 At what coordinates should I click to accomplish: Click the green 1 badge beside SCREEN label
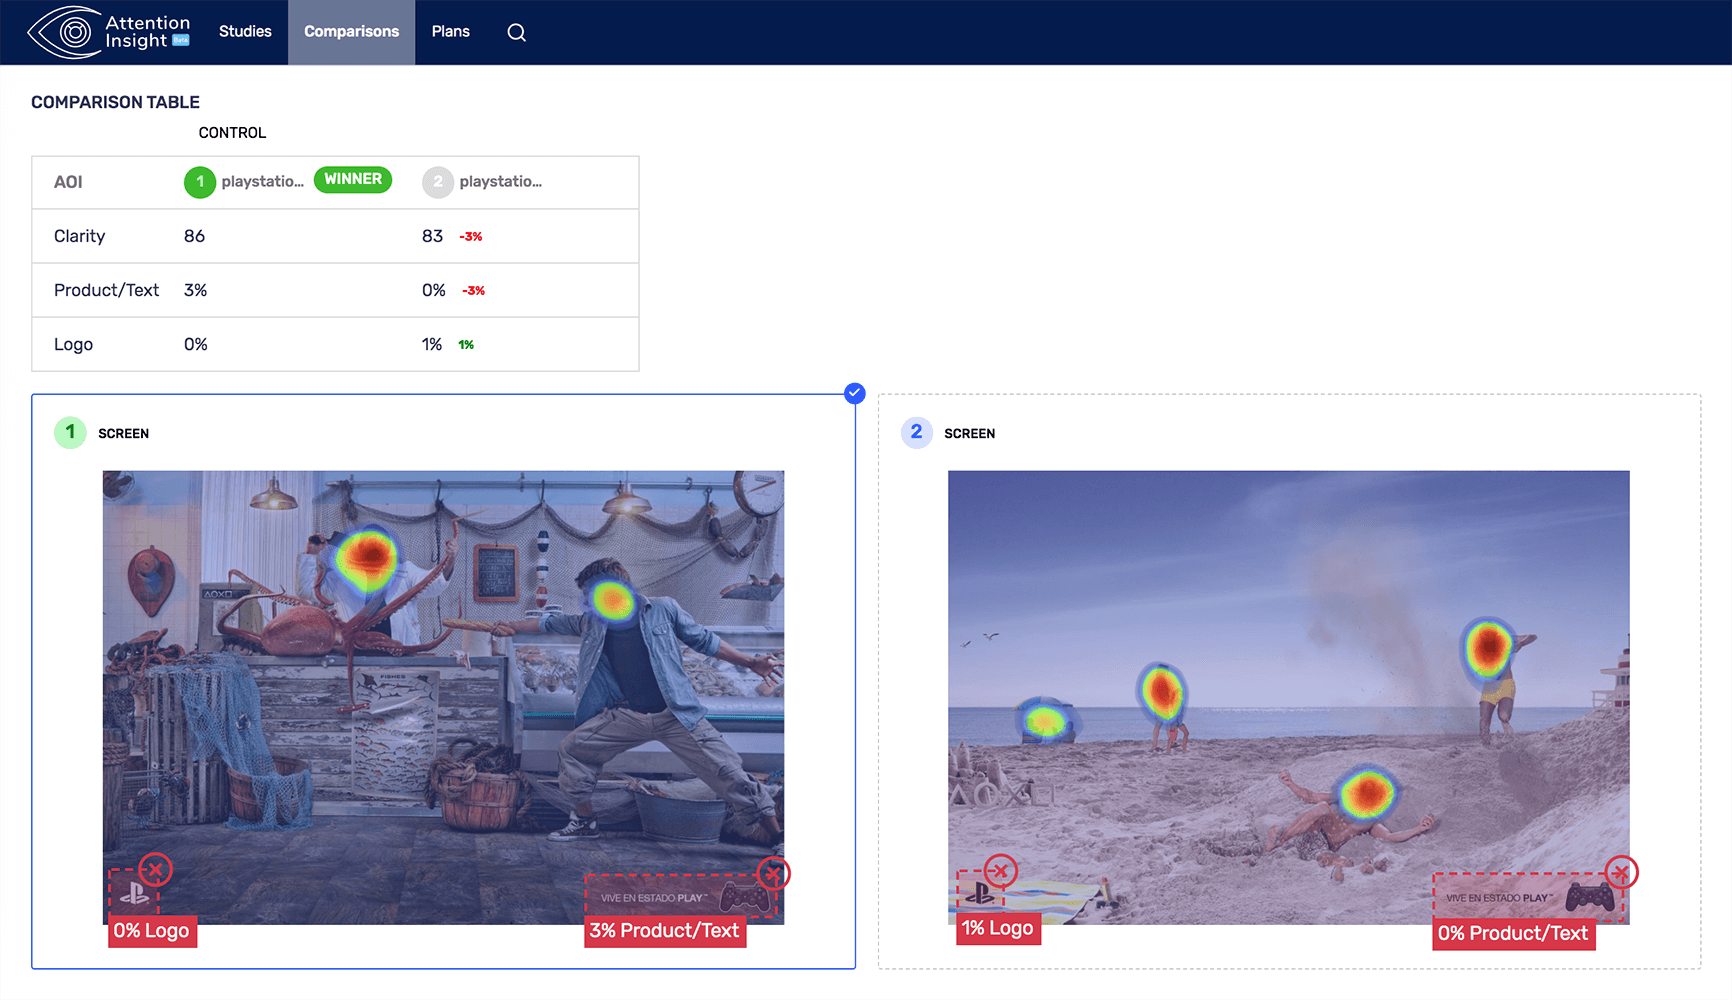click(x=70, y=433)
